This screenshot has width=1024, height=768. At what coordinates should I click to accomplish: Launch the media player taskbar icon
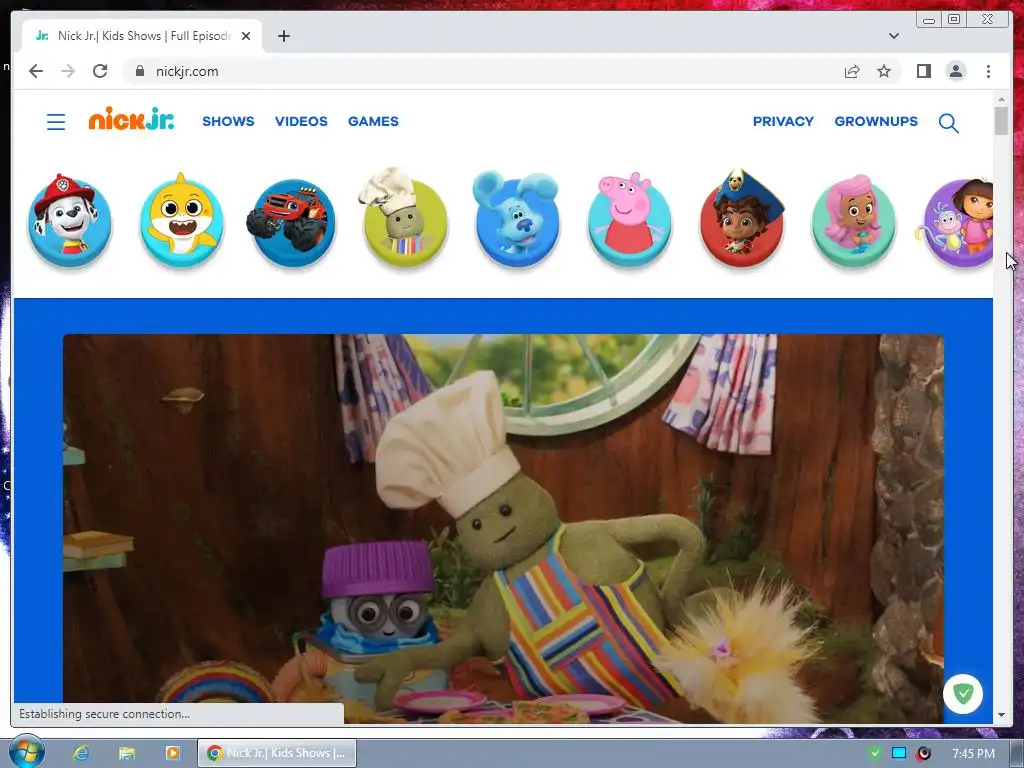tap(172, 753)
